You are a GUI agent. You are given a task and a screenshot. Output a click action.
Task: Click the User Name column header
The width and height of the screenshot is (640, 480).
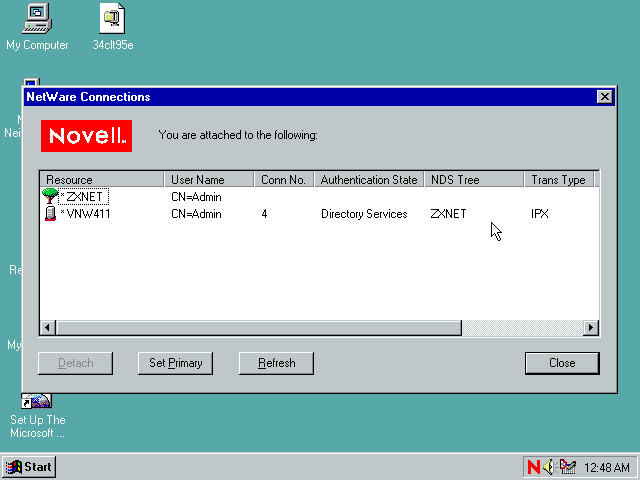pos(209,180)
